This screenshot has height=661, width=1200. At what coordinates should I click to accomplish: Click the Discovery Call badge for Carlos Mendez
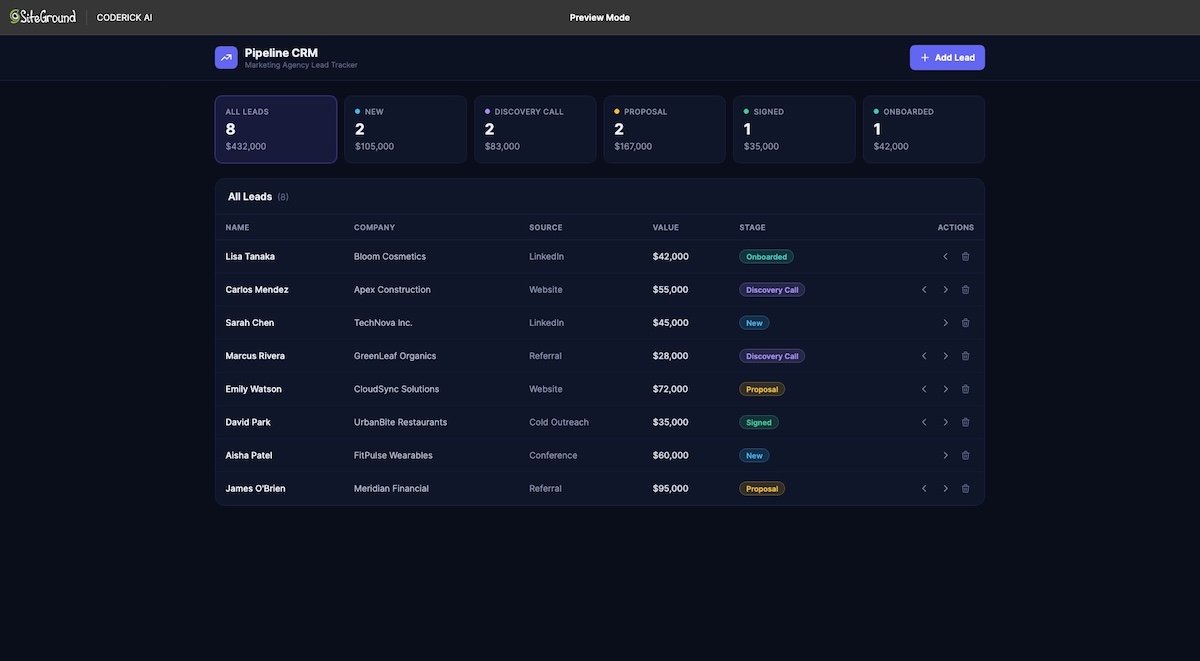click(x=772, y=290)
